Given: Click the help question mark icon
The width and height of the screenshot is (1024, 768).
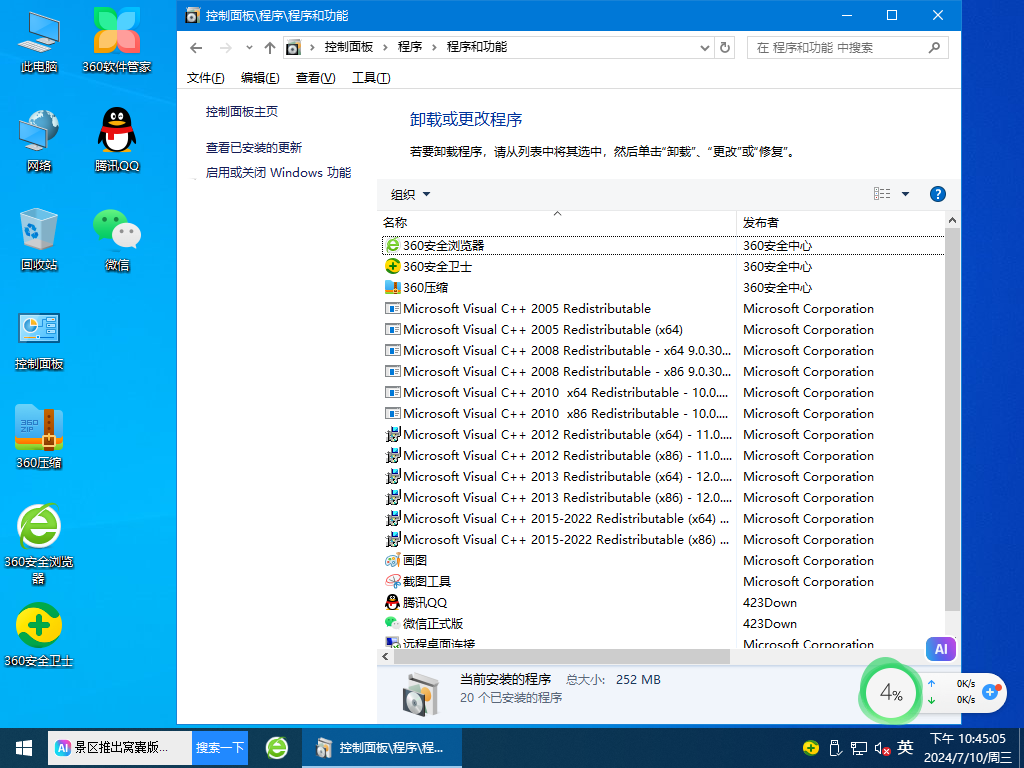Looking at the screenshot, I should coord(937,194).
